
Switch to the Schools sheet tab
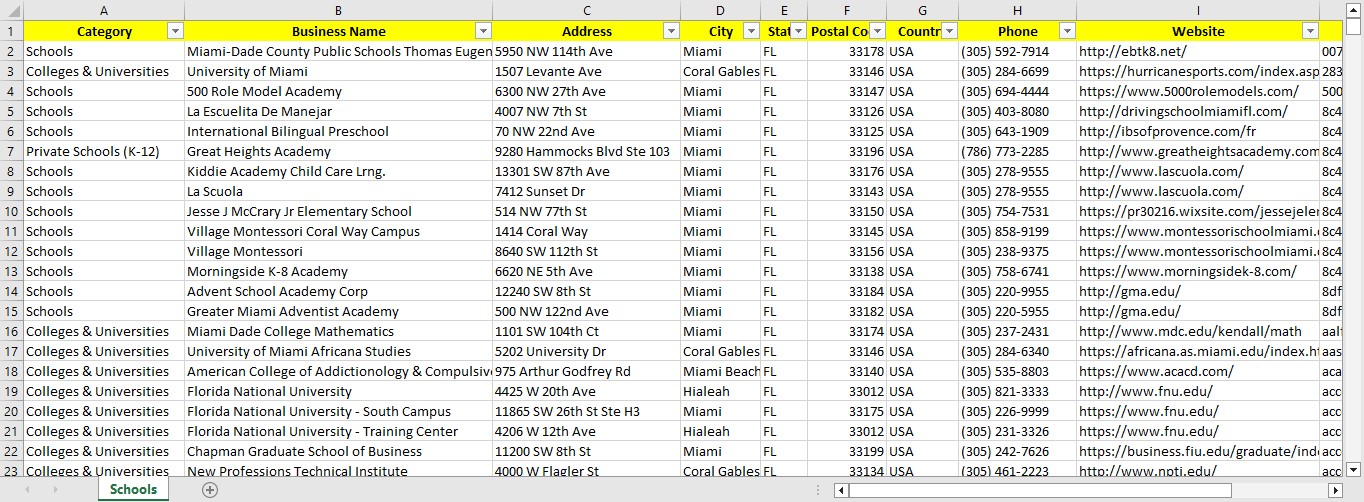pos(133,489)
